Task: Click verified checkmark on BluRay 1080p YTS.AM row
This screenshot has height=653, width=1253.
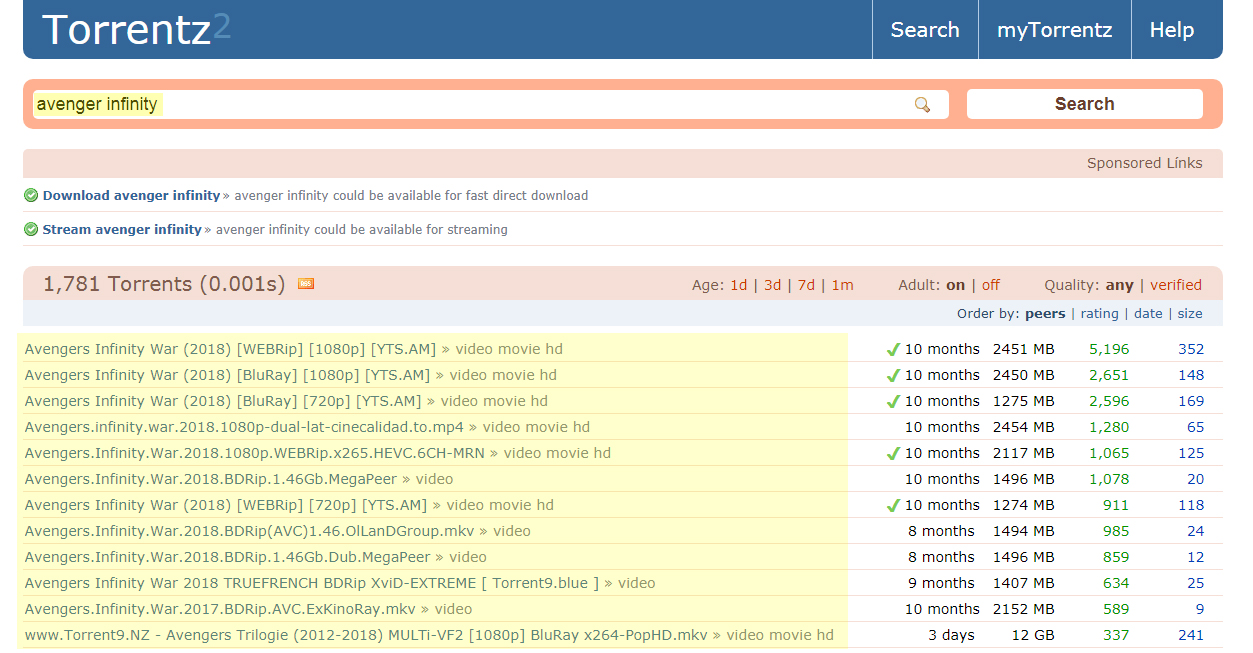Action: pyautogui.click(x=893, y=375)
